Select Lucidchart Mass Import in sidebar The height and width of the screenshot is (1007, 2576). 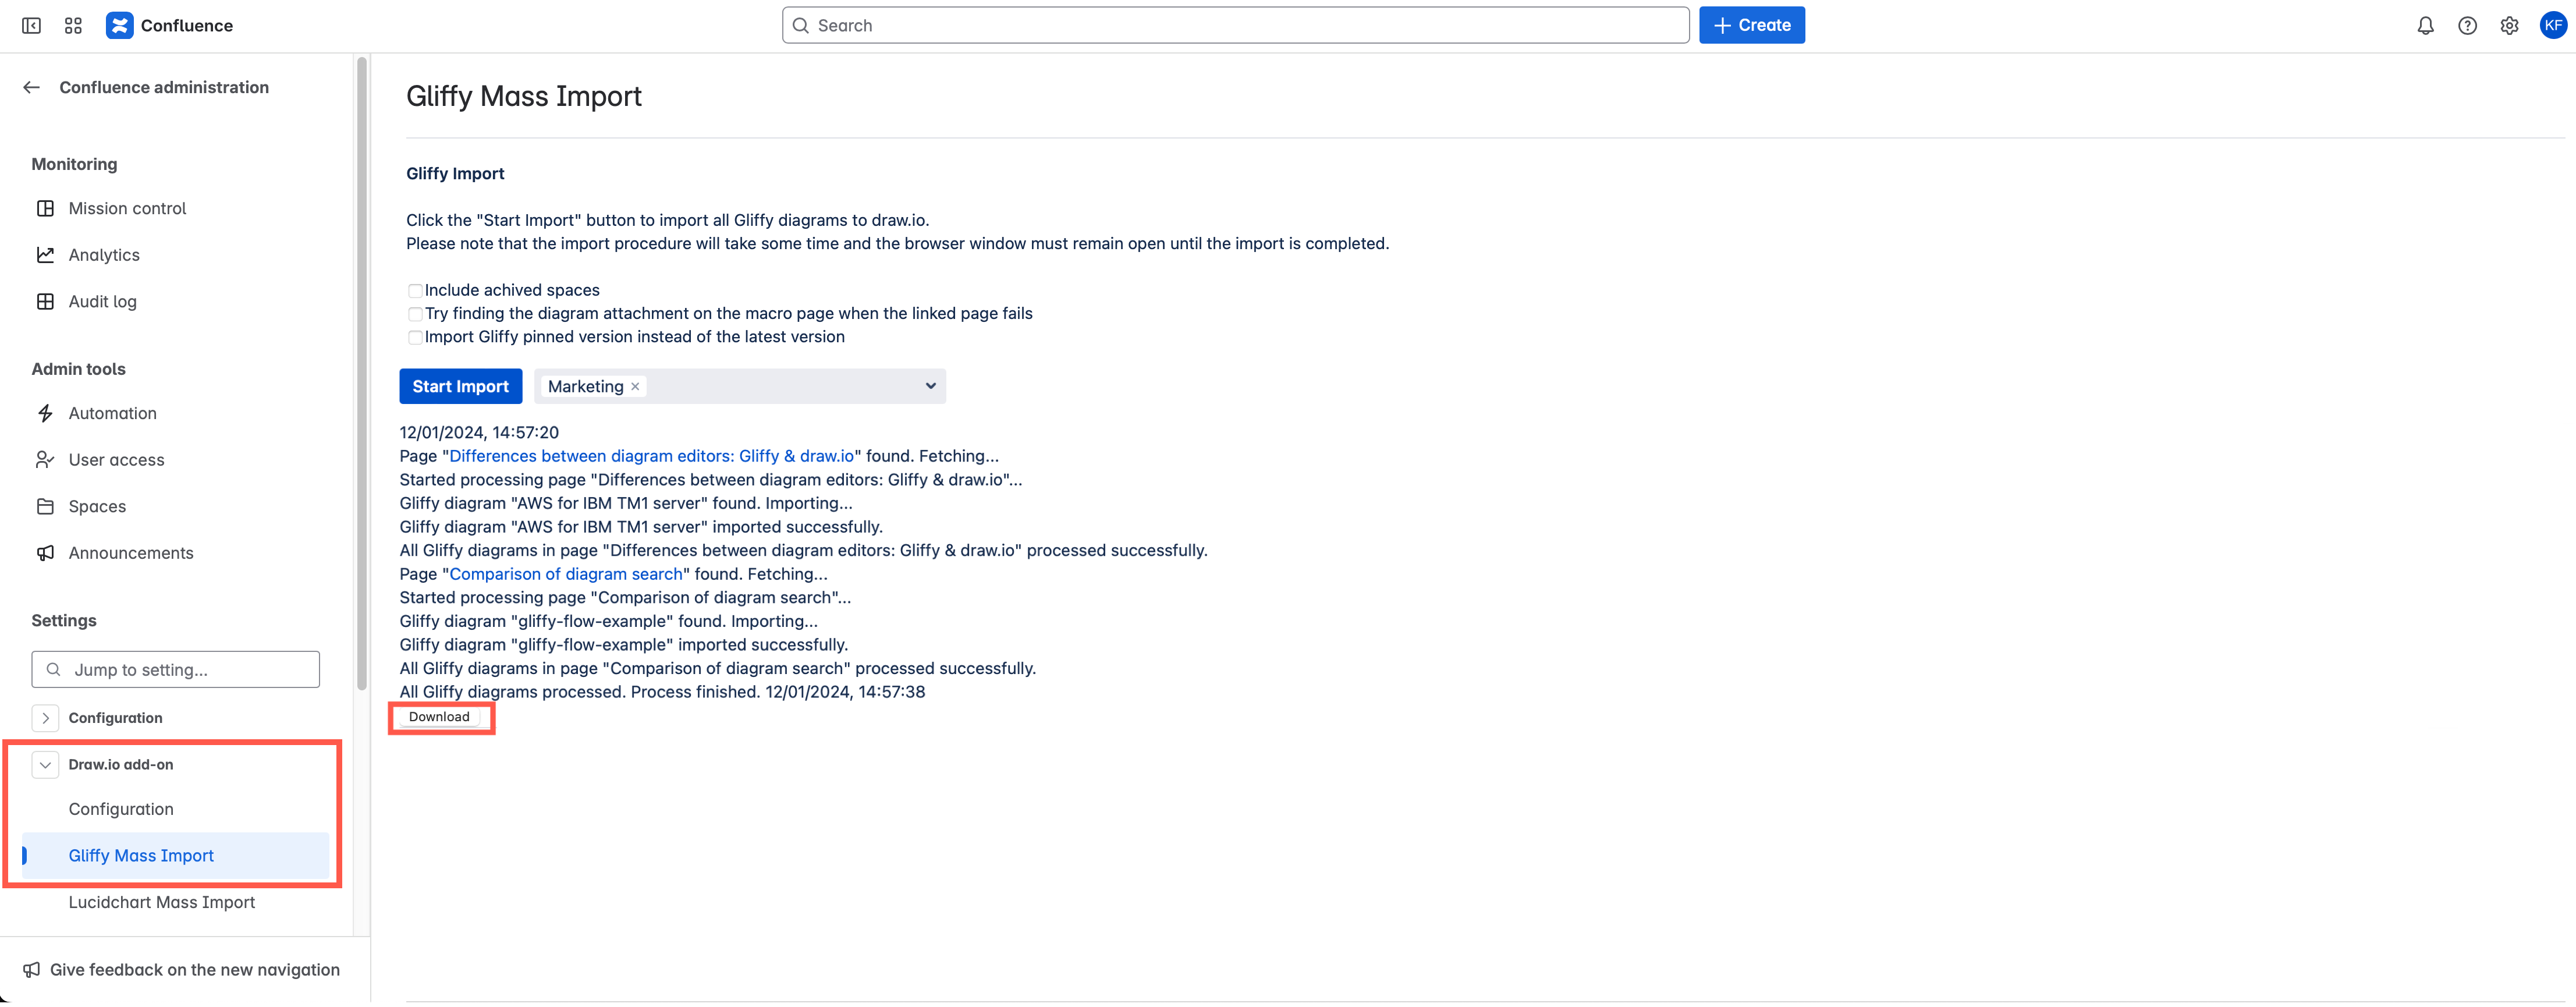pos(161,901)
